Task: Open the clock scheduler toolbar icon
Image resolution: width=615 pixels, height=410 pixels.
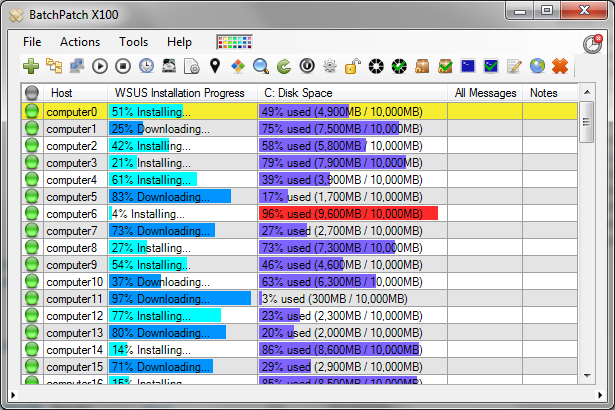Action: click(x=146, y=66)
